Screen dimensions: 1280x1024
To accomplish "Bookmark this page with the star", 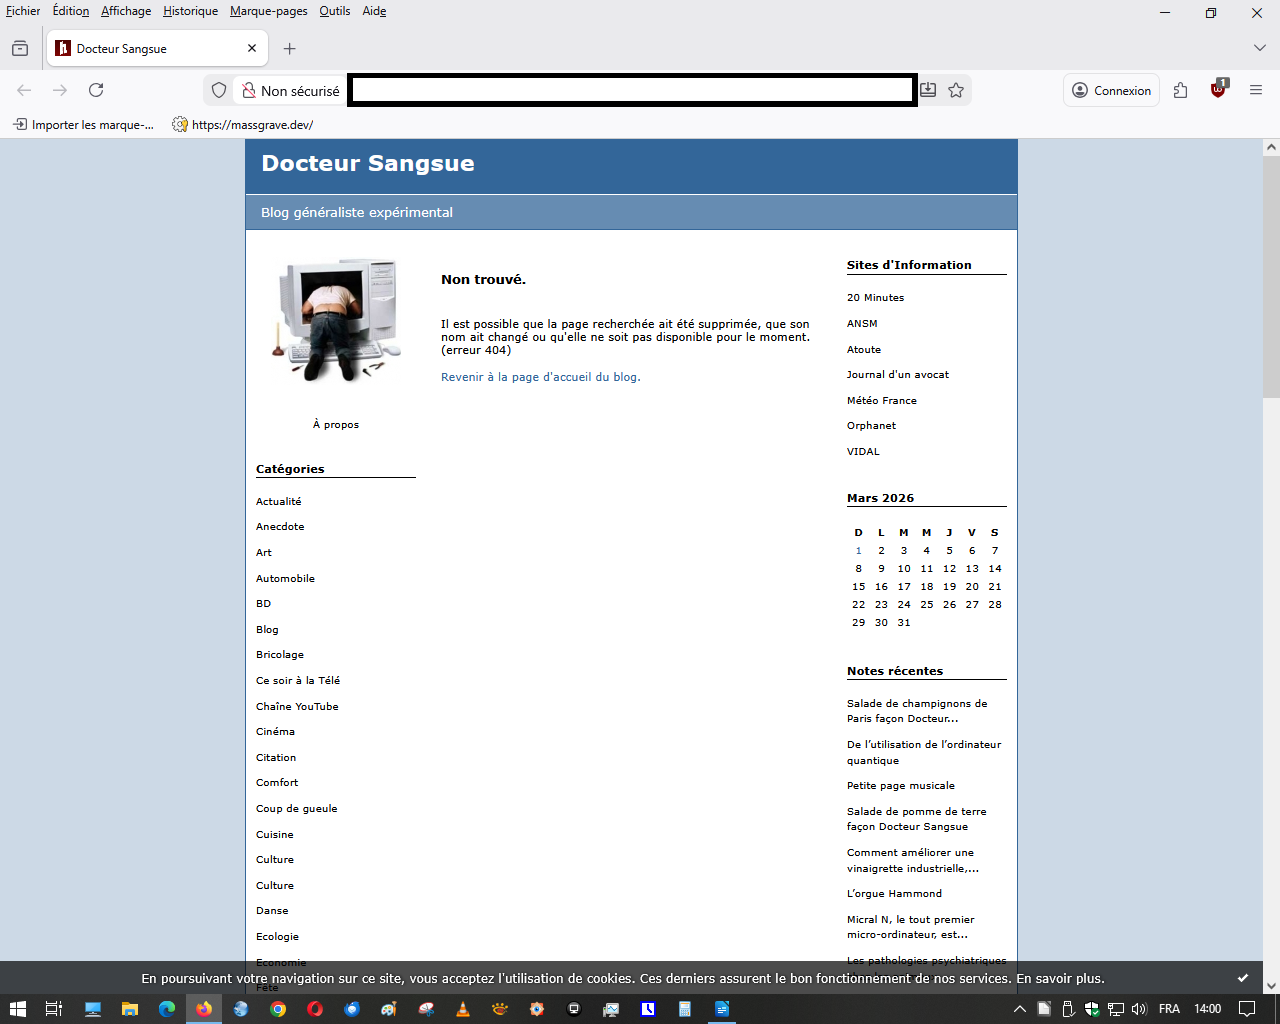I will click(x=956, y=90).
